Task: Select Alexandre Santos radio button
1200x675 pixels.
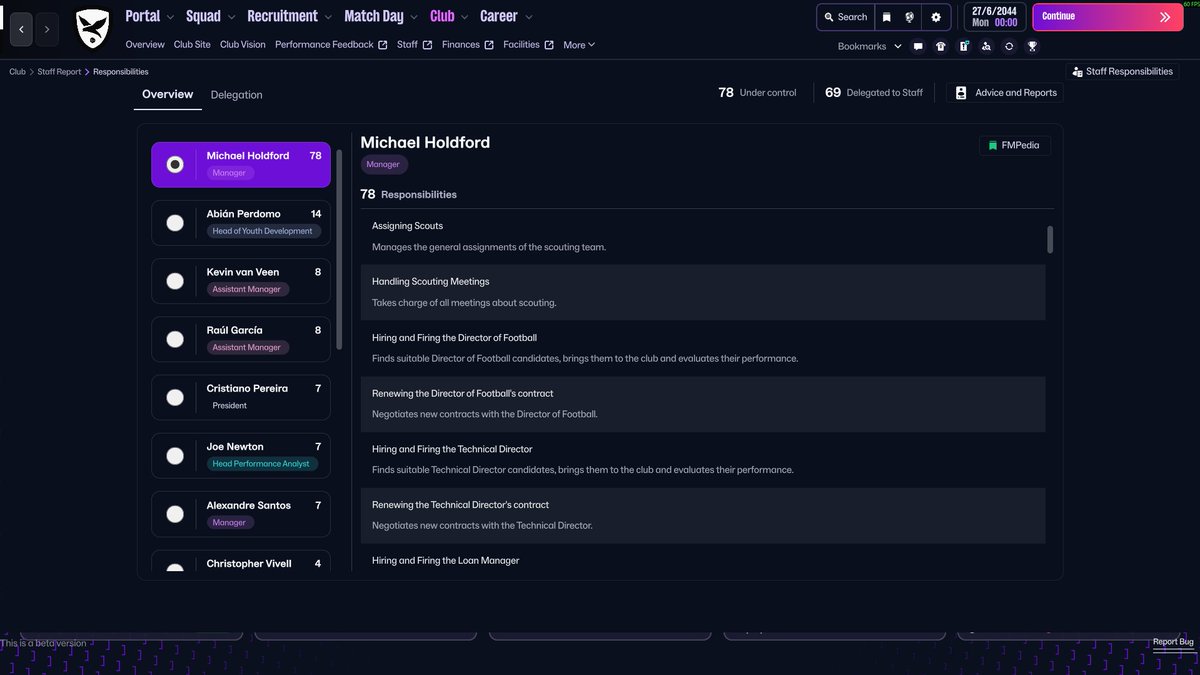Action: (175, 514)
